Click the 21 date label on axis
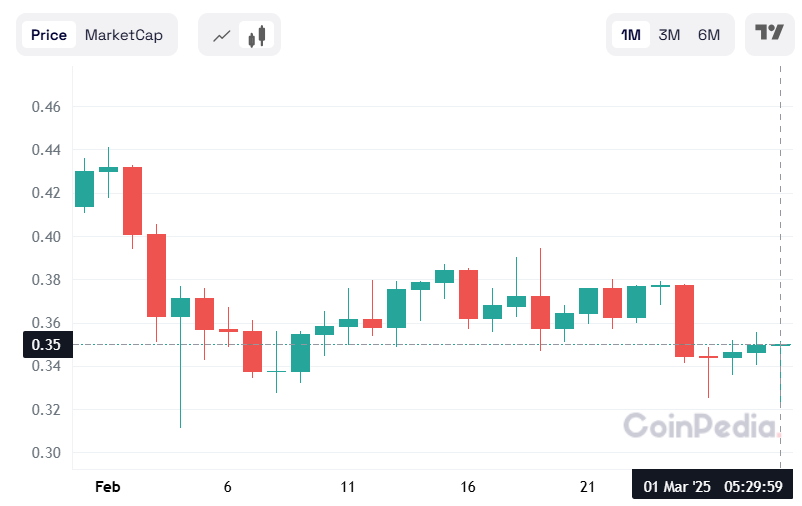The height and width of the screenshot is (506, 802). tap(588, 487)
